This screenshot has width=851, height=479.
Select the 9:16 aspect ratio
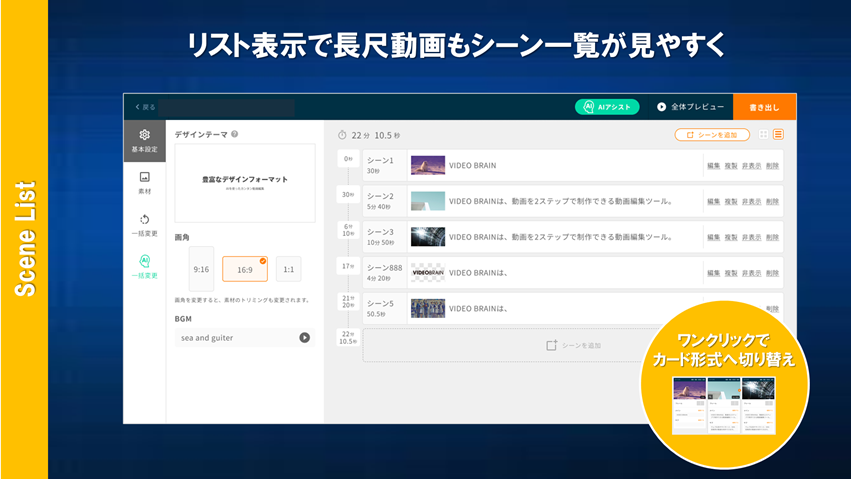click(x=201, y=268)
